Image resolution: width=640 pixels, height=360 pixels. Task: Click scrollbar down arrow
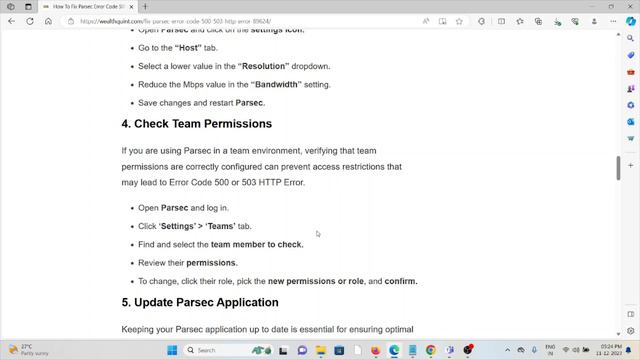(618, 334)
